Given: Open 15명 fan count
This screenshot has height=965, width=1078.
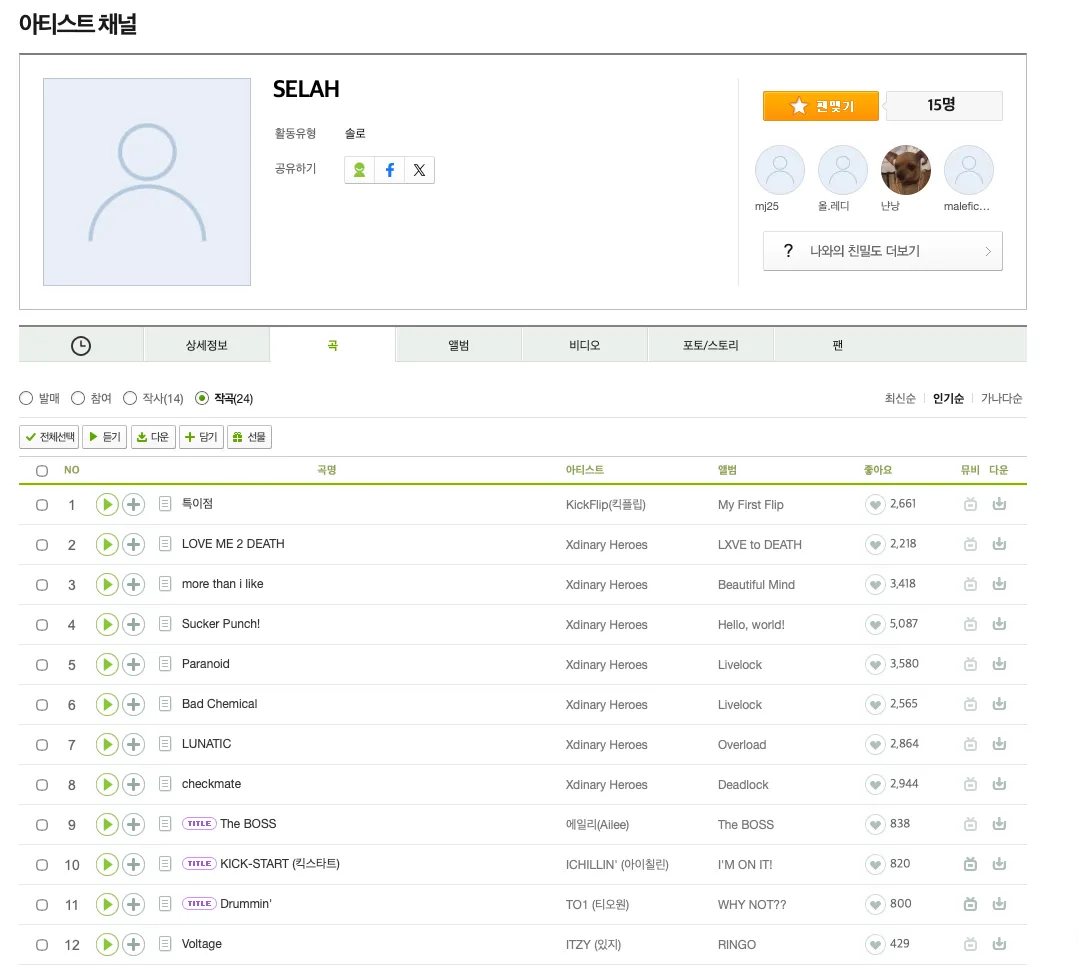Looking at the screenshot, I should coord(944,106).
